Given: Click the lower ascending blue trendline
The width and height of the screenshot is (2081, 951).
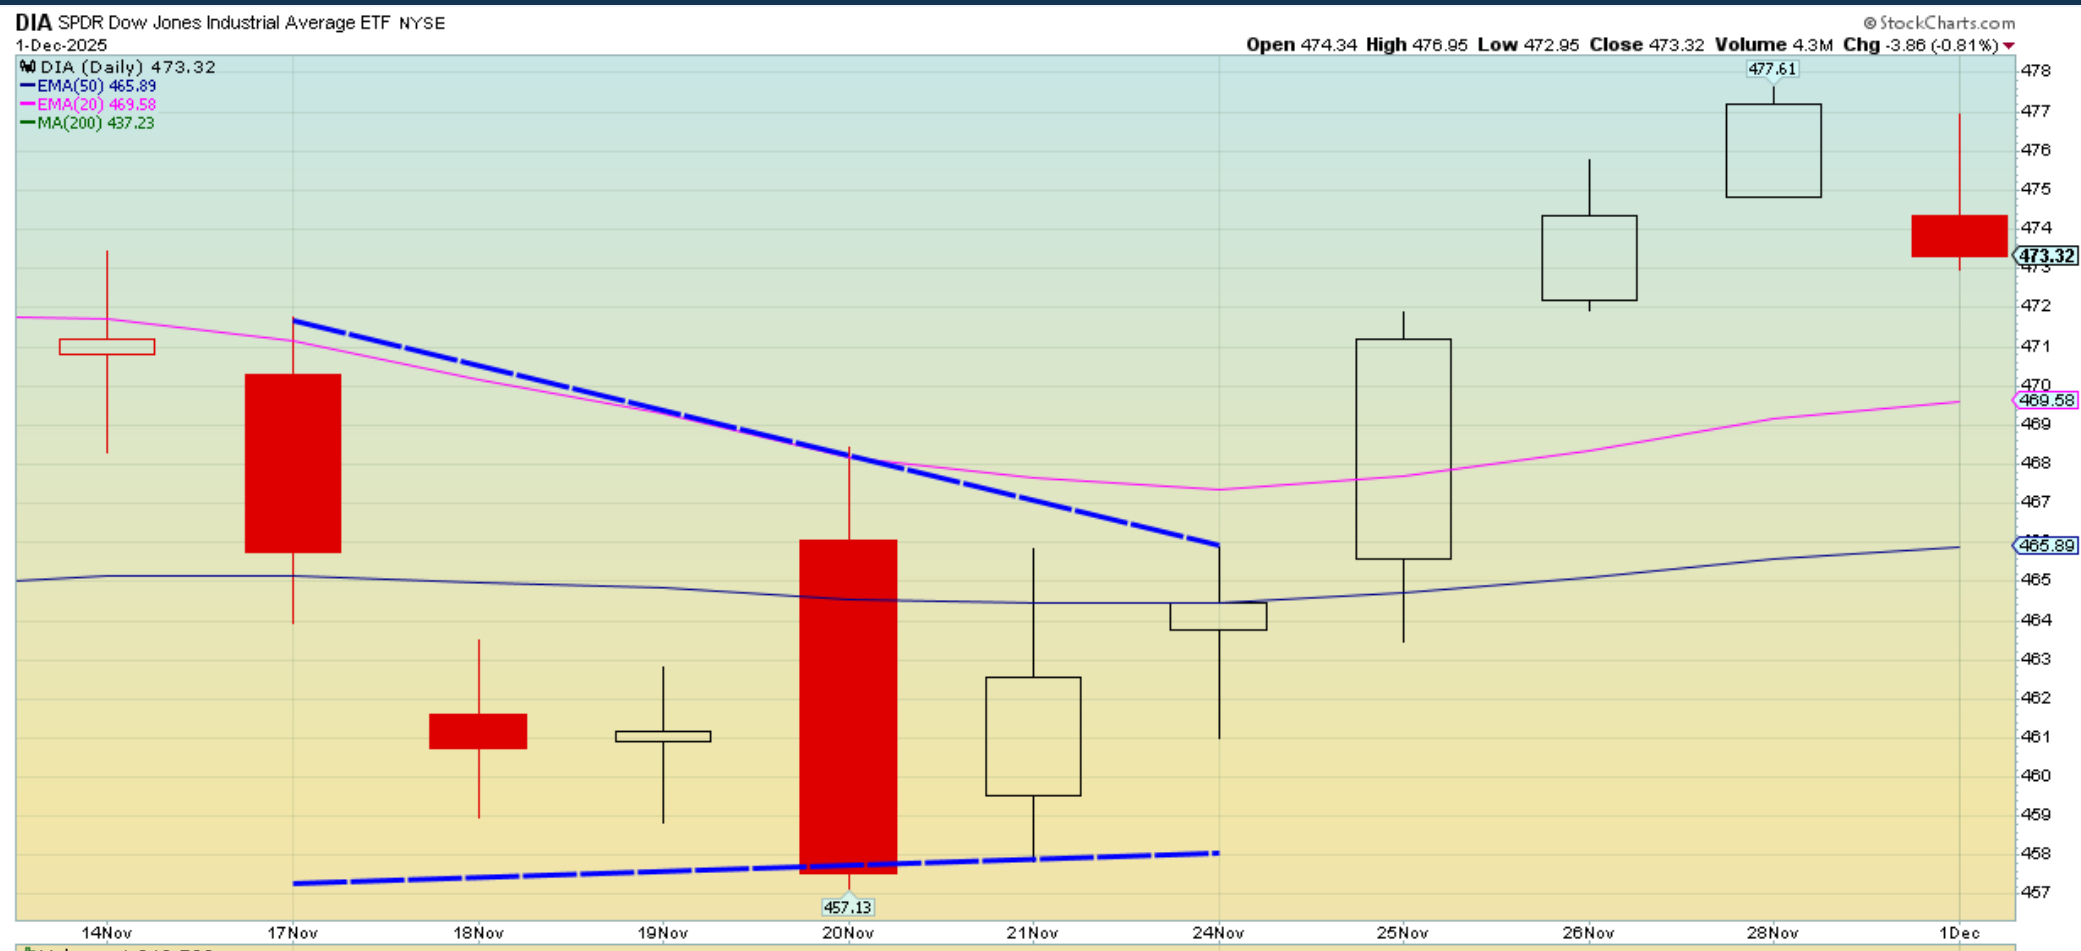Looking at the screenshot, I should (x=756, y=868).
